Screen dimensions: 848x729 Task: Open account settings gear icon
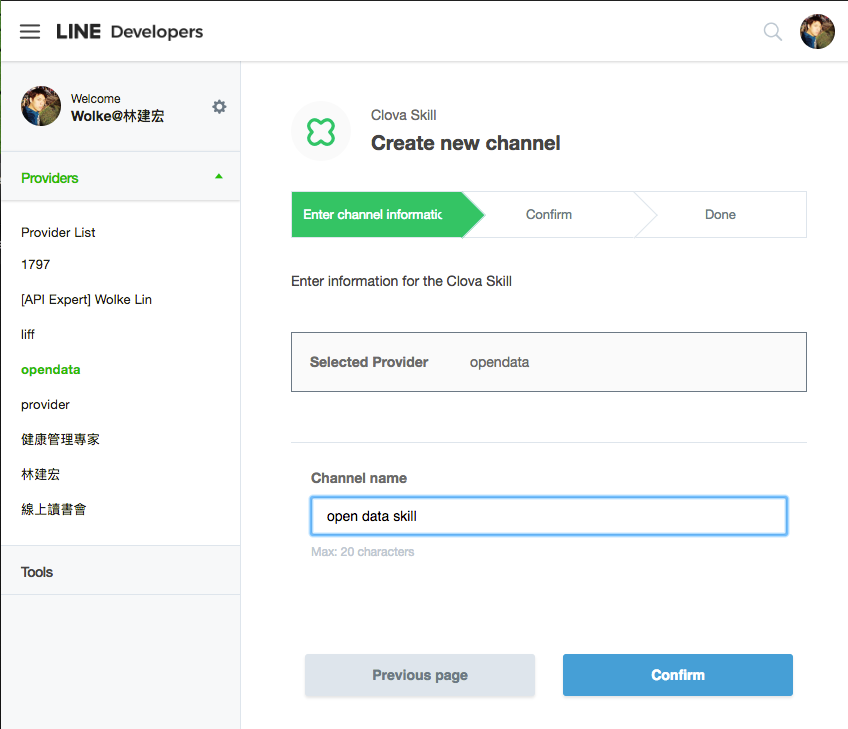(x=219, y=107)
